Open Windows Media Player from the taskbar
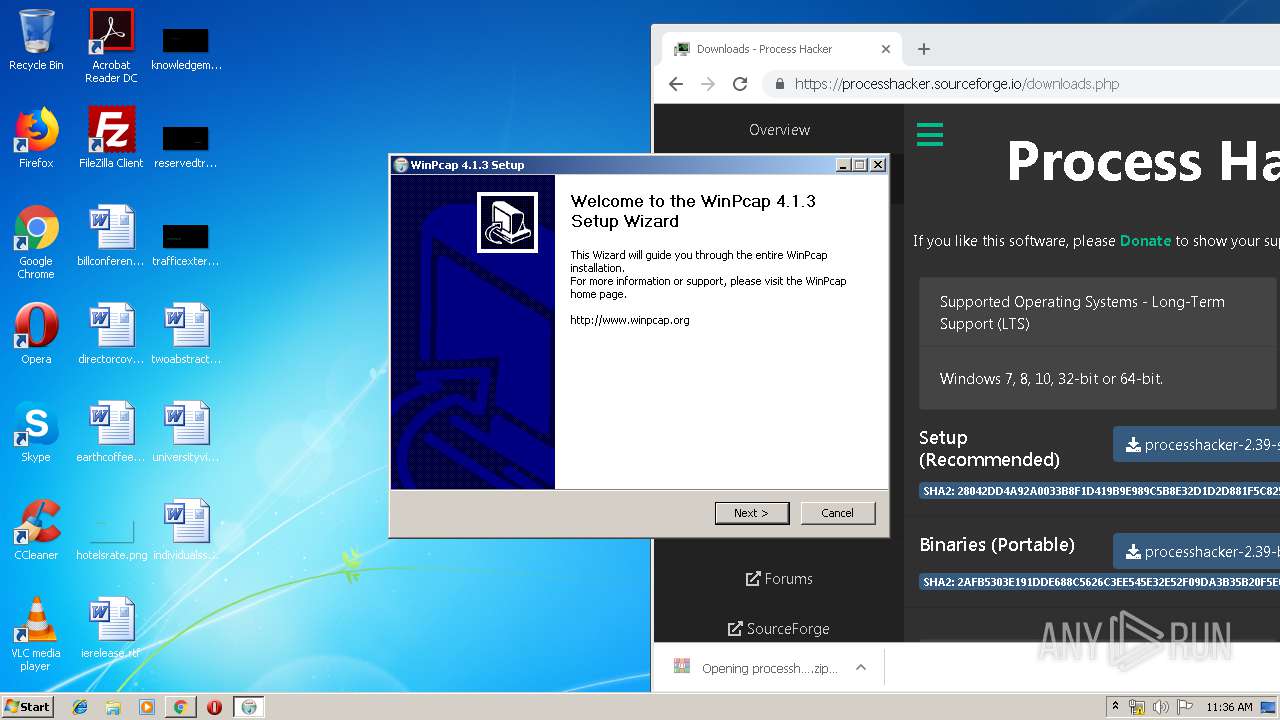Screen dimensions: 1280x720 point(147,707)
